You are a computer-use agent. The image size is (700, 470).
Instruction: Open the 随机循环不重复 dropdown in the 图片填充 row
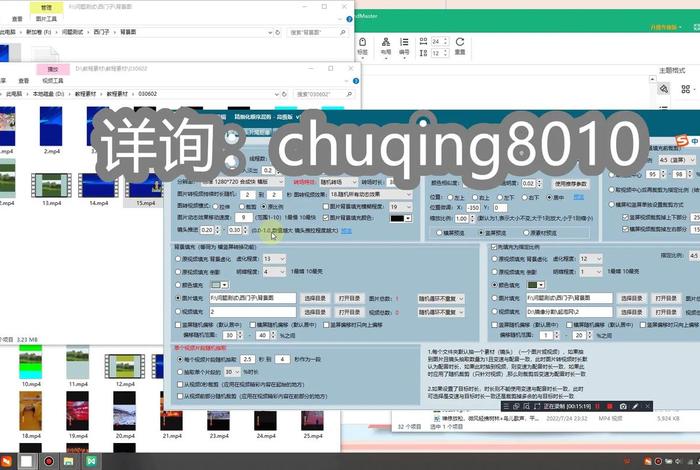click(x=441, y=299)
